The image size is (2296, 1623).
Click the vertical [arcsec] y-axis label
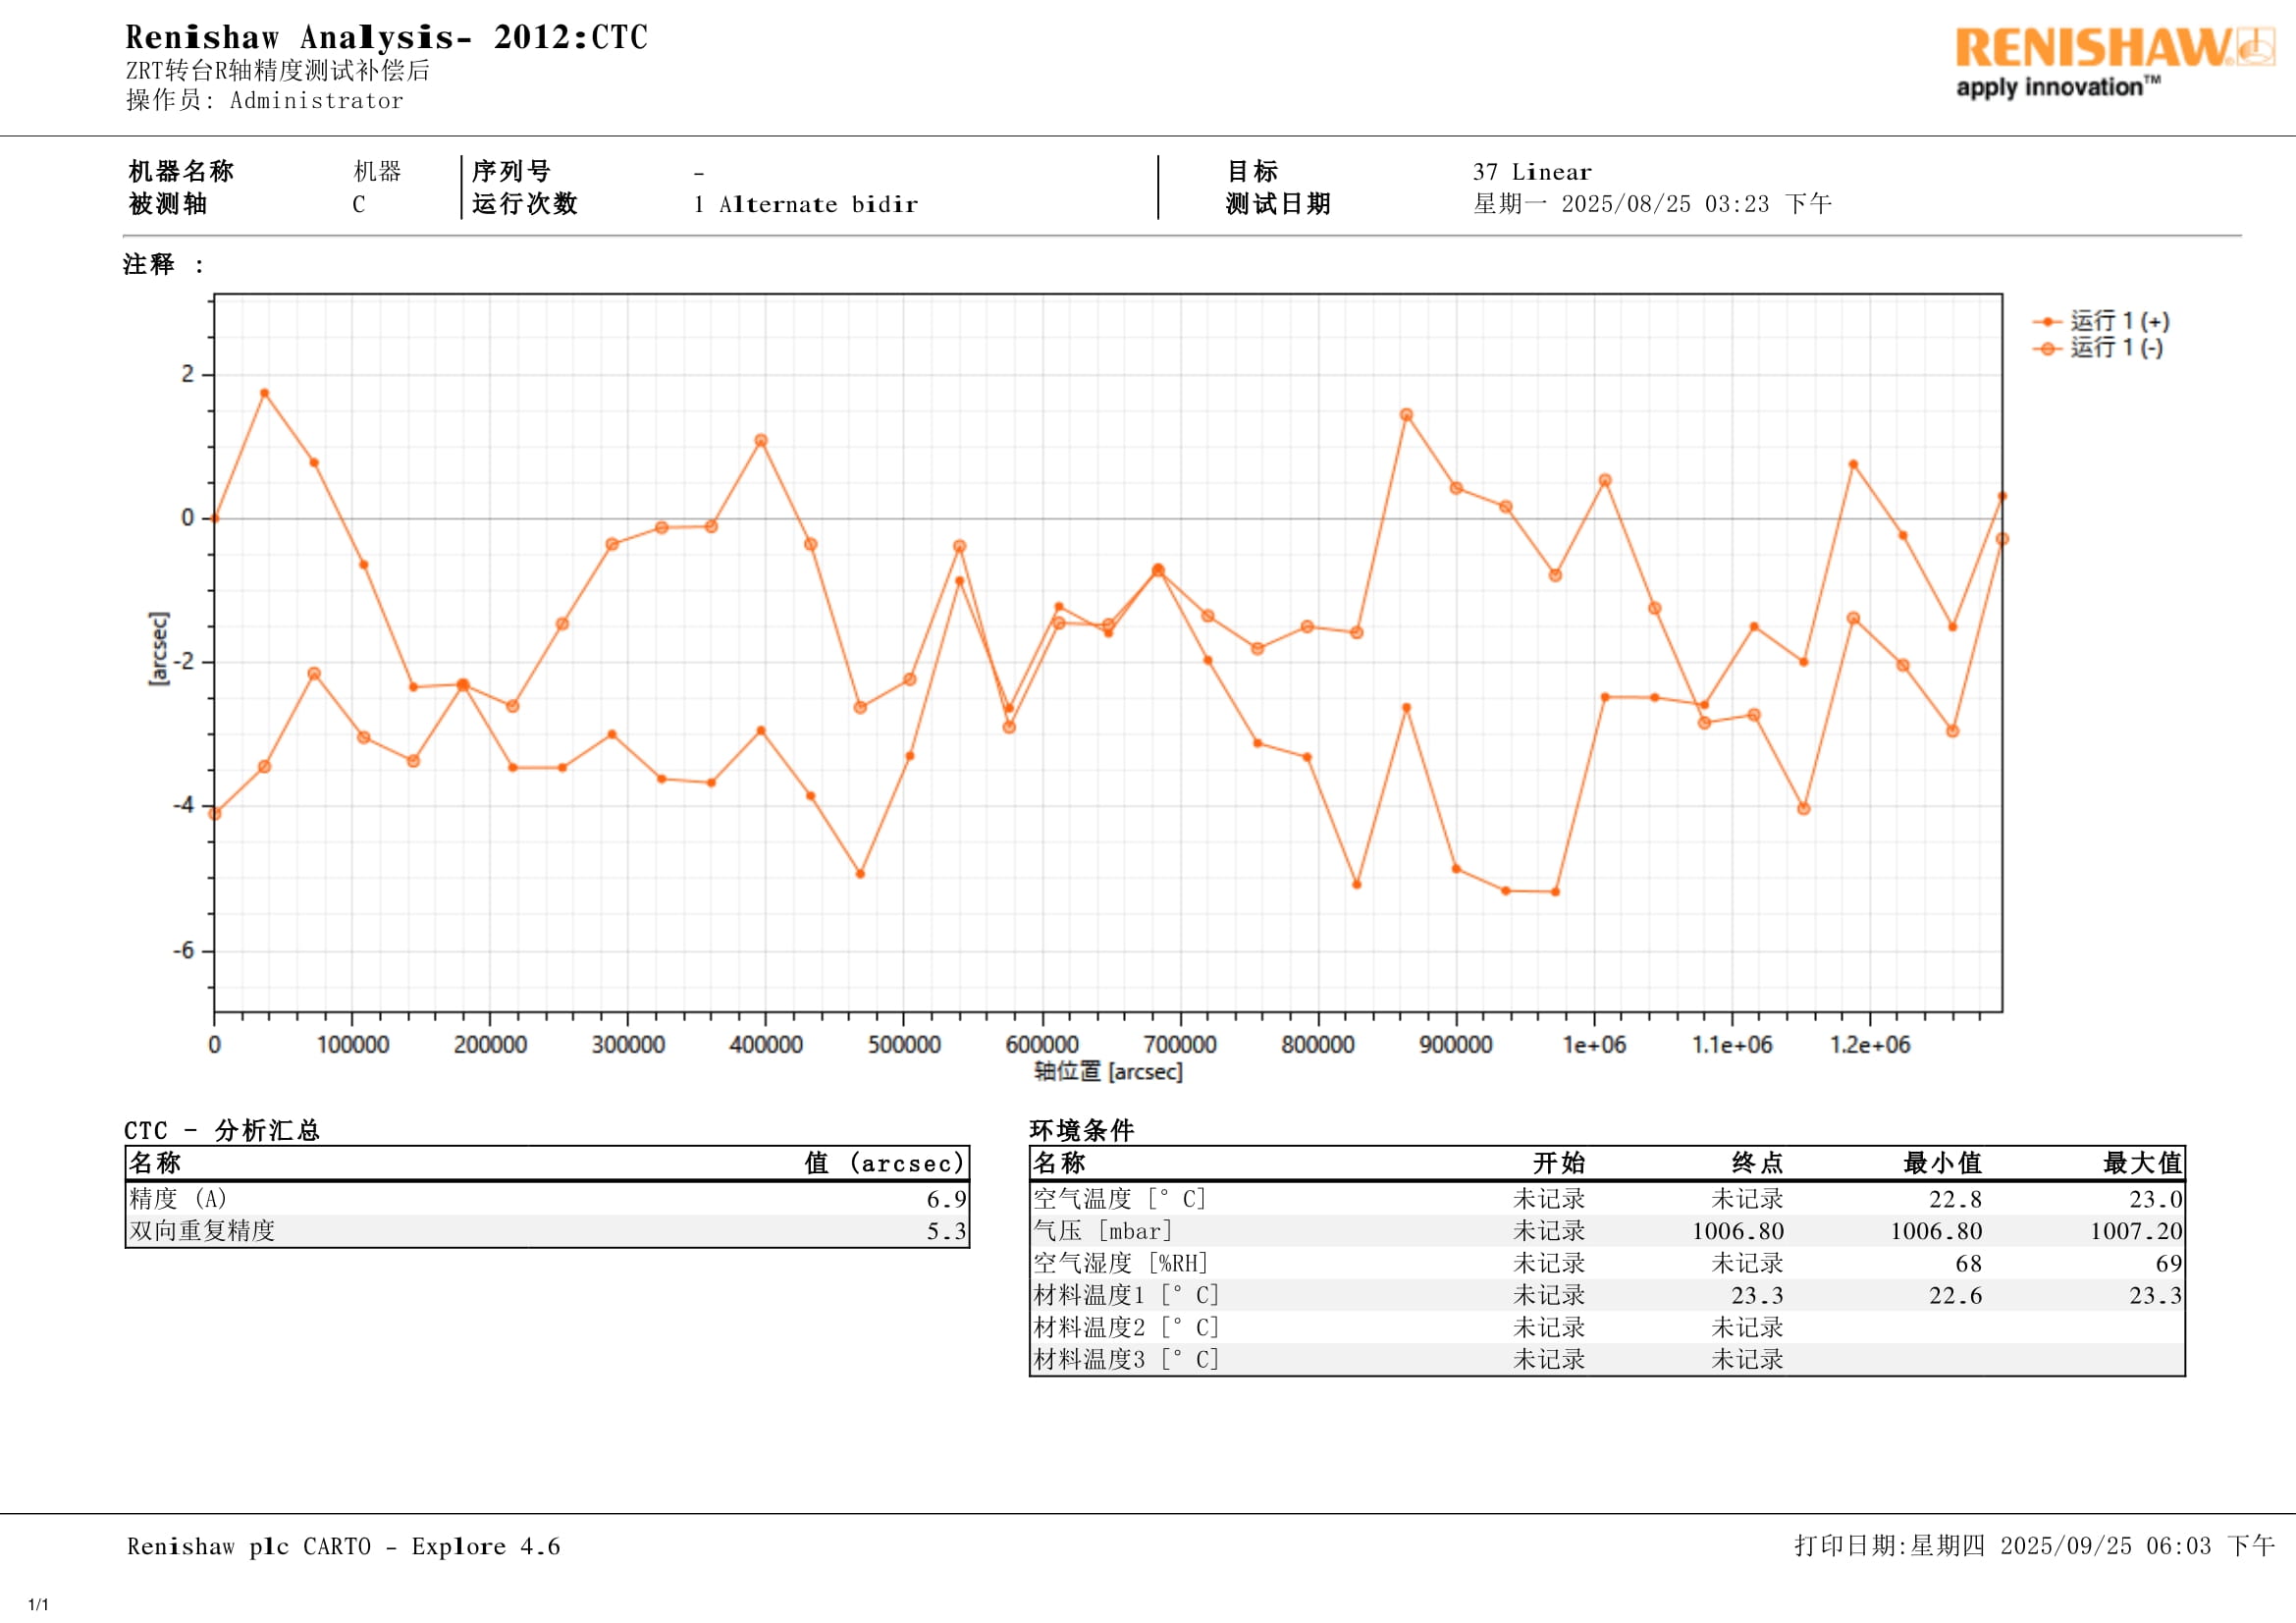[x=158, y=648]
